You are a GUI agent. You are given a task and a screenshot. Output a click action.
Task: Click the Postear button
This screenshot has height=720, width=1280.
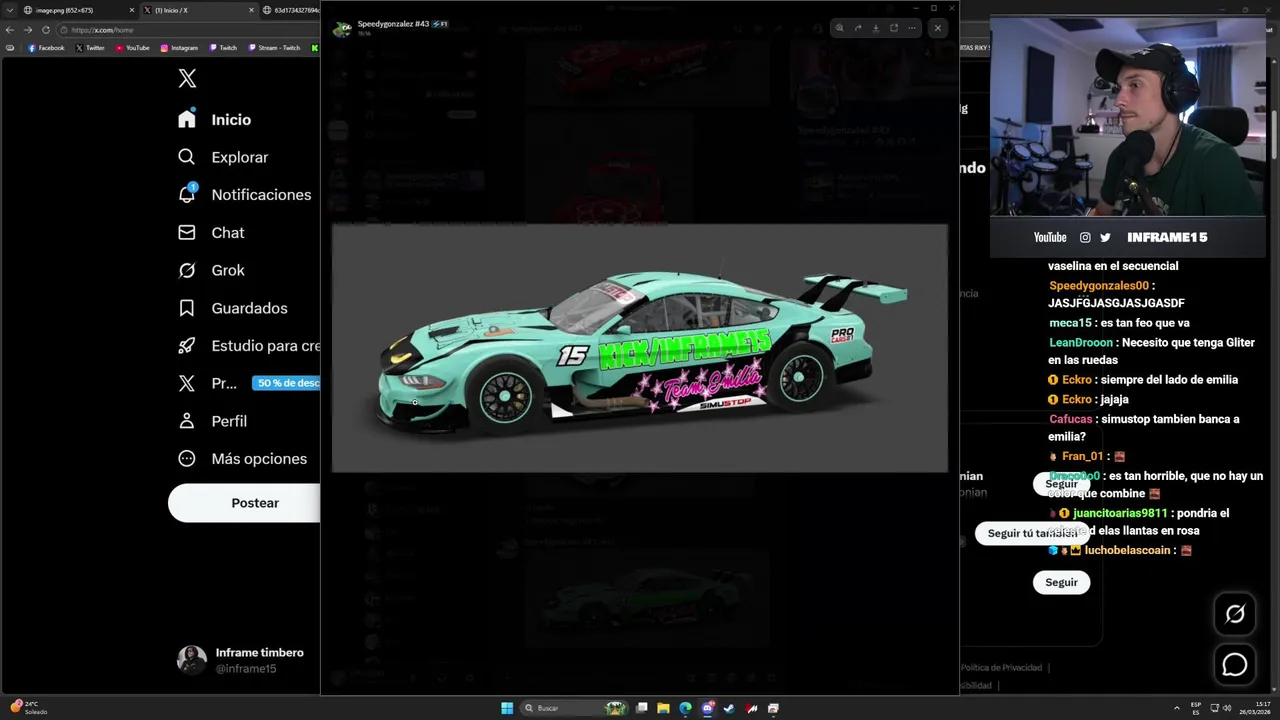tap(244, 503)
